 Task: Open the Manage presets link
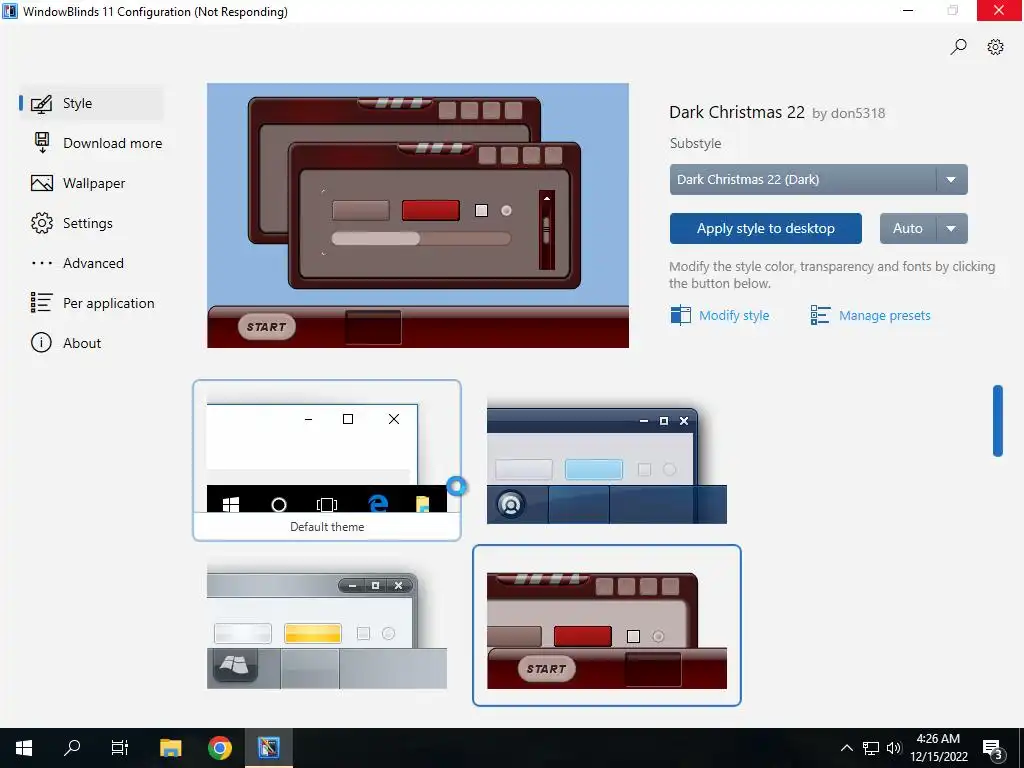[x=884, y=315]
